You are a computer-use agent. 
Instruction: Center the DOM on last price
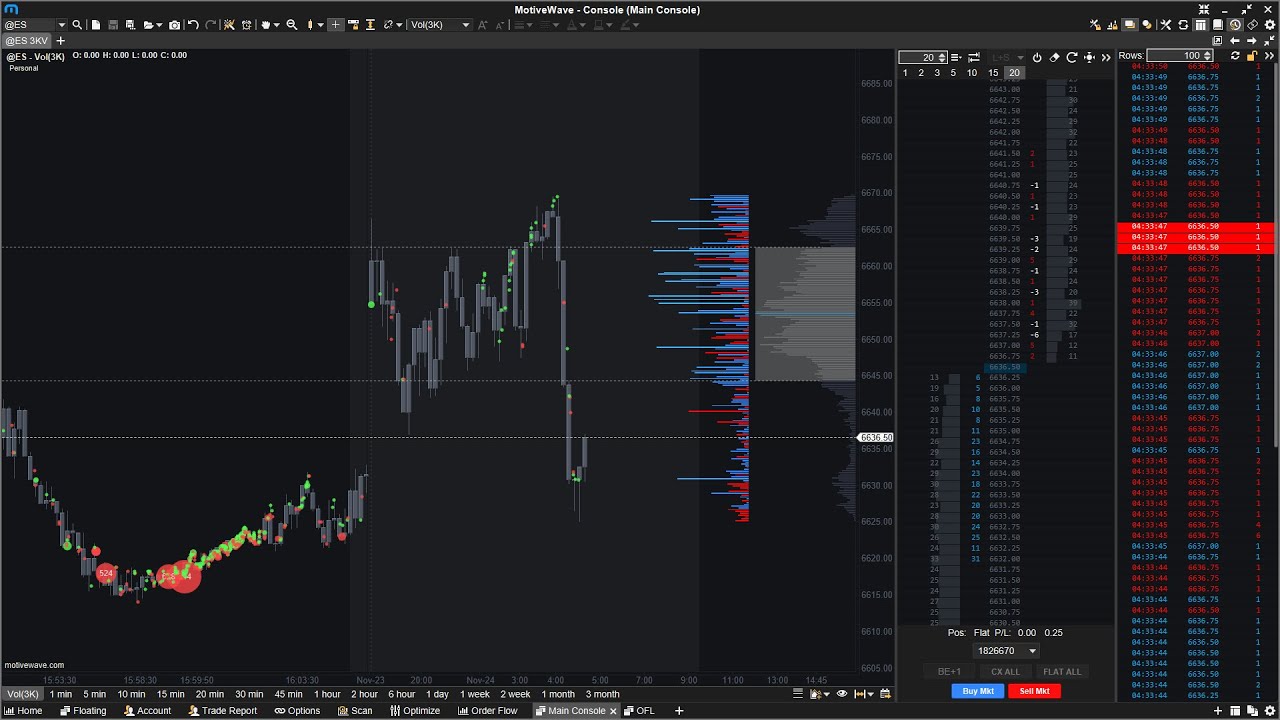(1089, 57)
